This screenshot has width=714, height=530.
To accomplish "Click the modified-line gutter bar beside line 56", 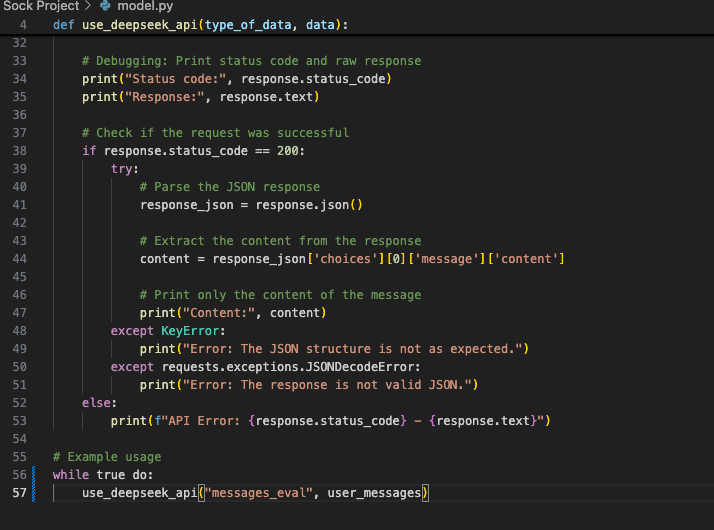I will (x=35, y=475).
